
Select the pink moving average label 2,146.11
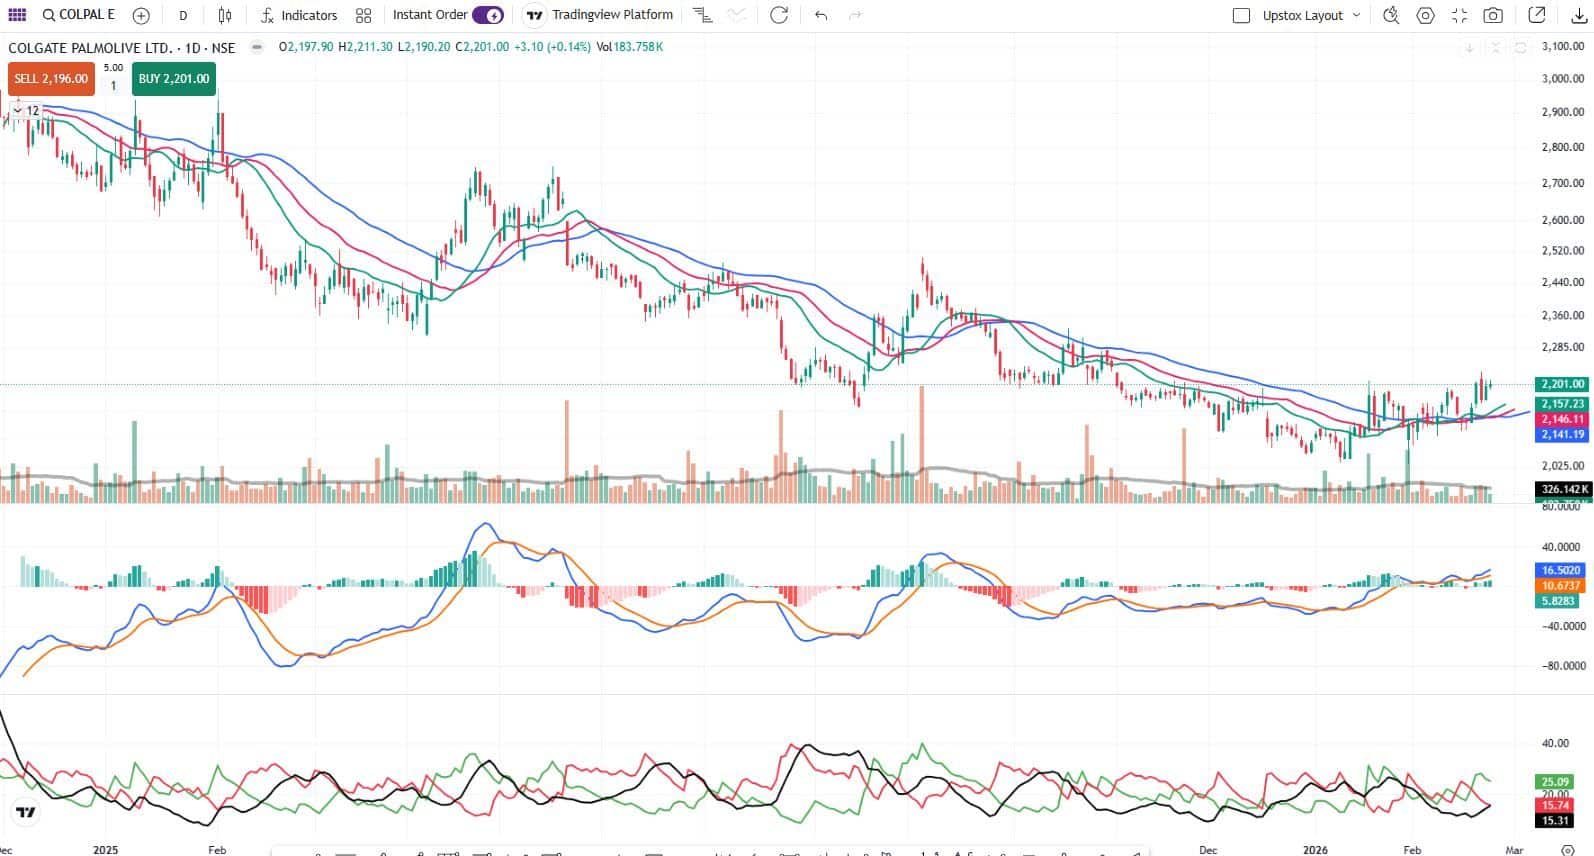(x=1563, y=419)
